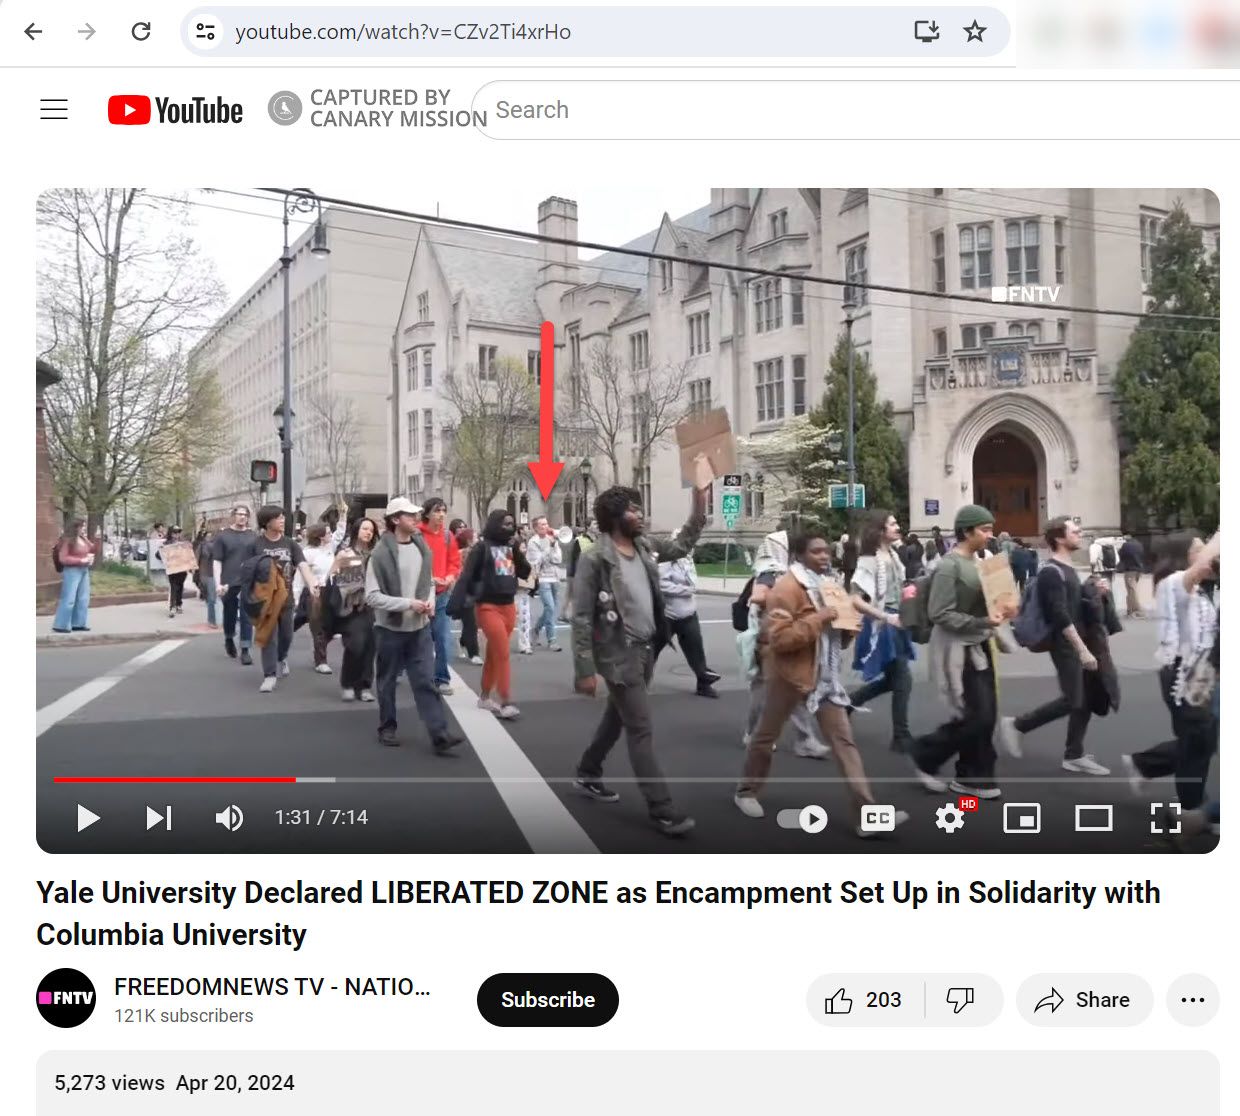The width and height of the screenshot is (1240, 1116).
Task: Turn on closed captions
Action: click(x=877, y=819)
